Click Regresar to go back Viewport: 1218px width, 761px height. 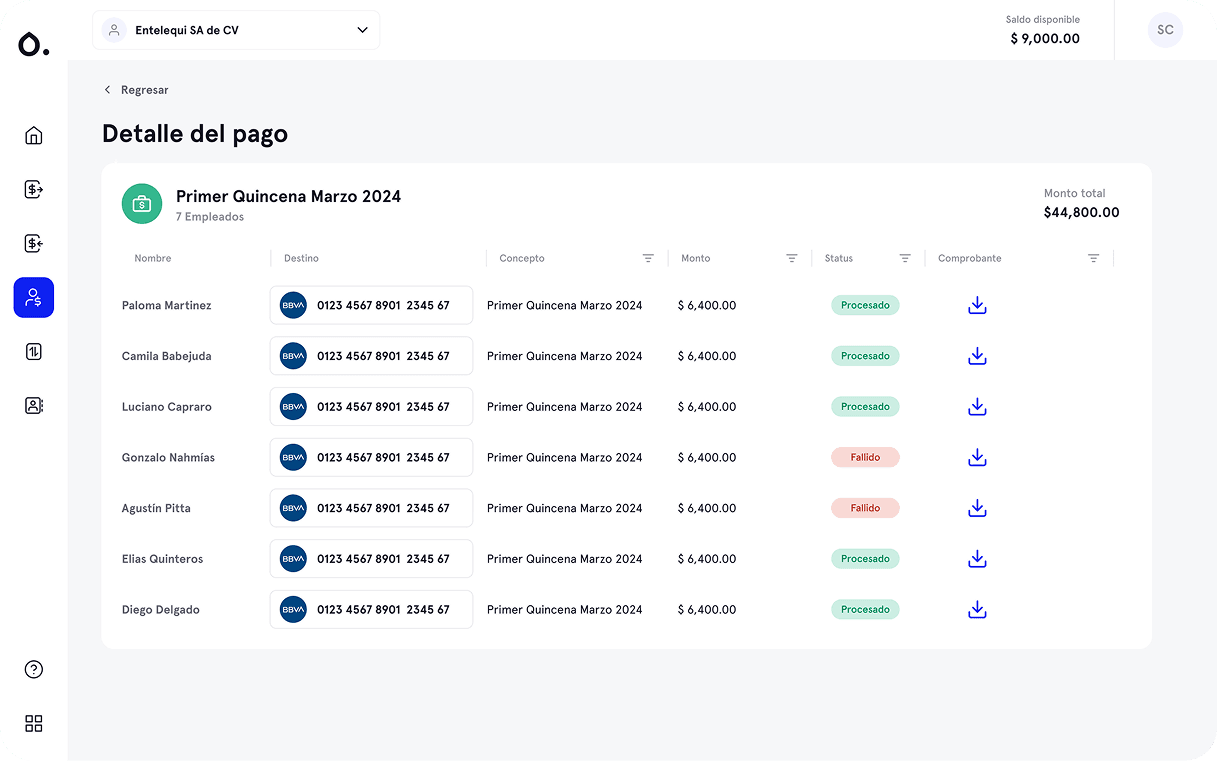pos(135,90)
